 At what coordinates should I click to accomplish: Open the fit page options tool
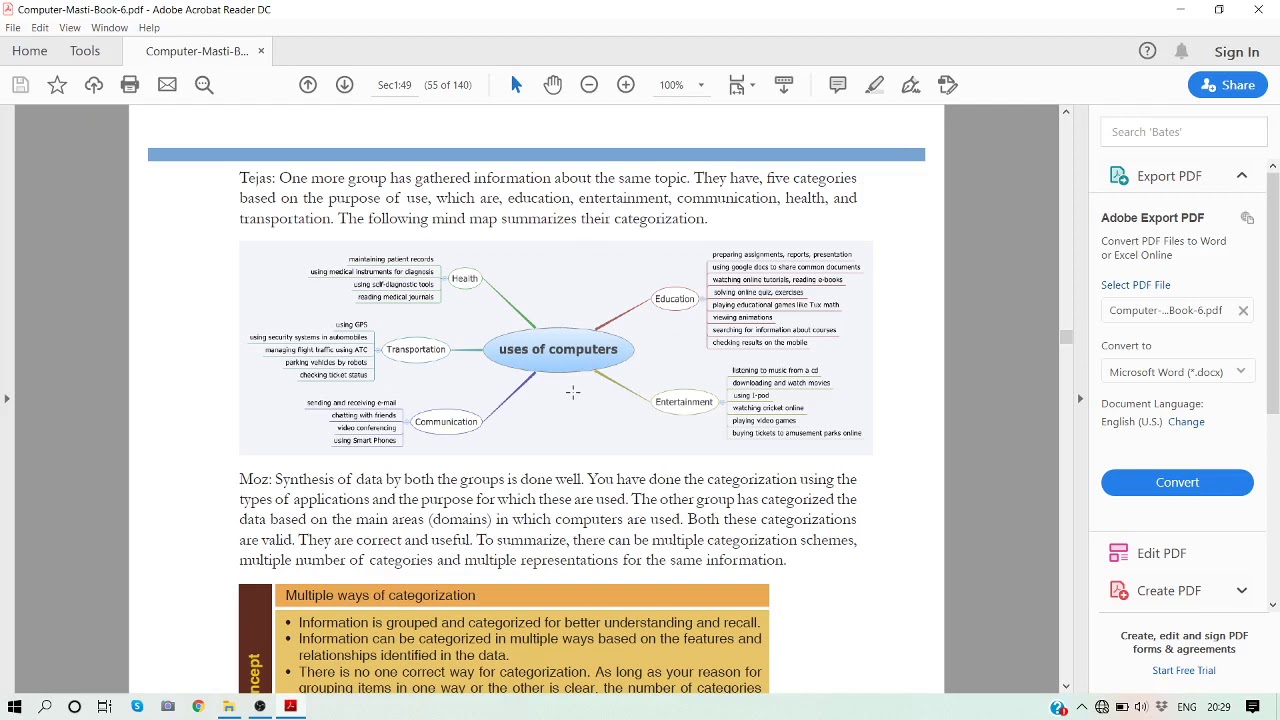tap(740, 85)
